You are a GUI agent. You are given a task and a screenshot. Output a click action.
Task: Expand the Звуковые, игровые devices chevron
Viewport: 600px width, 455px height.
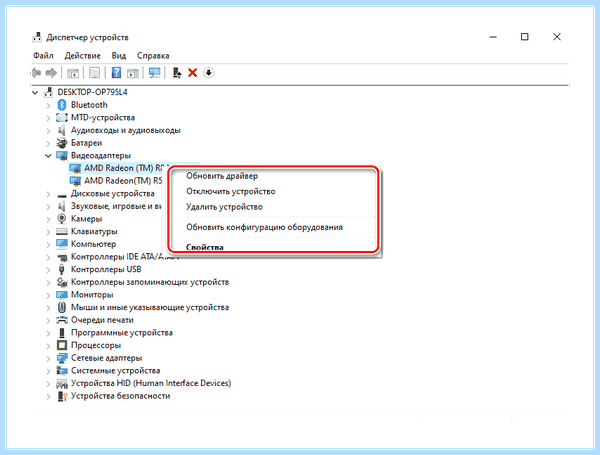(x=48, y=206)
